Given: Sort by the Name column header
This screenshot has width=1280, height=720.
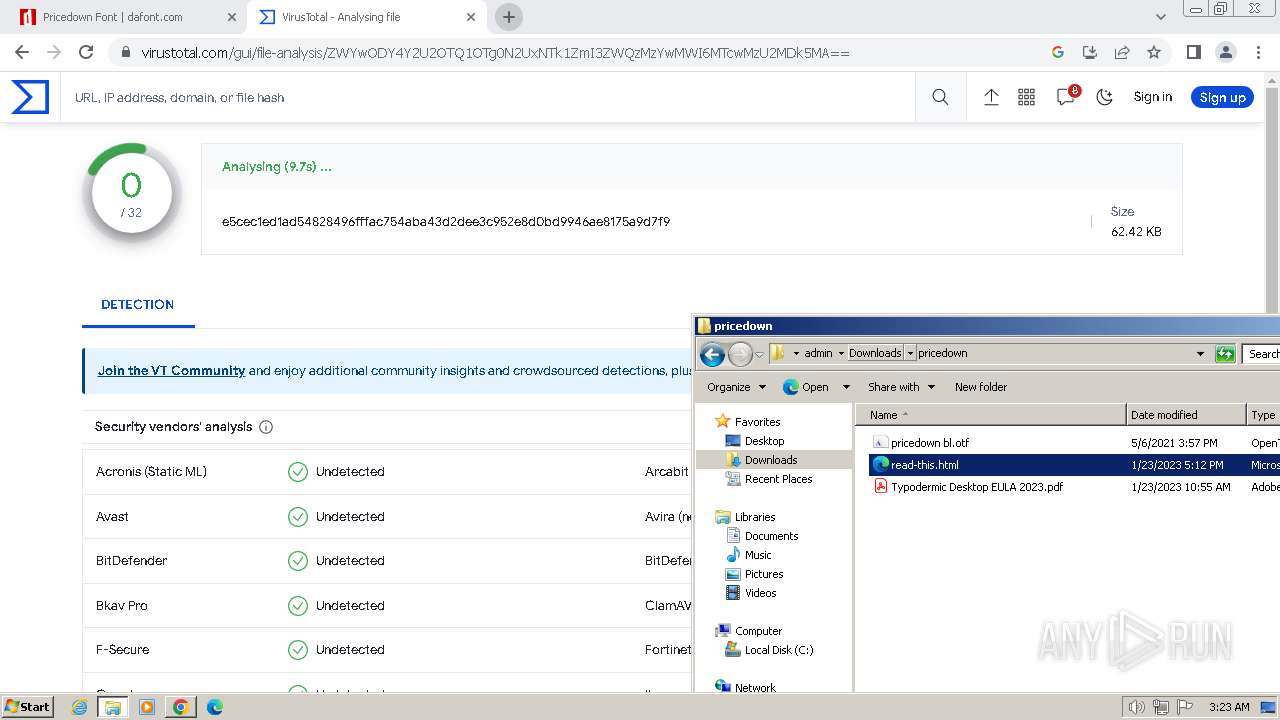Looking at the screenshot, I should point(991,415).
